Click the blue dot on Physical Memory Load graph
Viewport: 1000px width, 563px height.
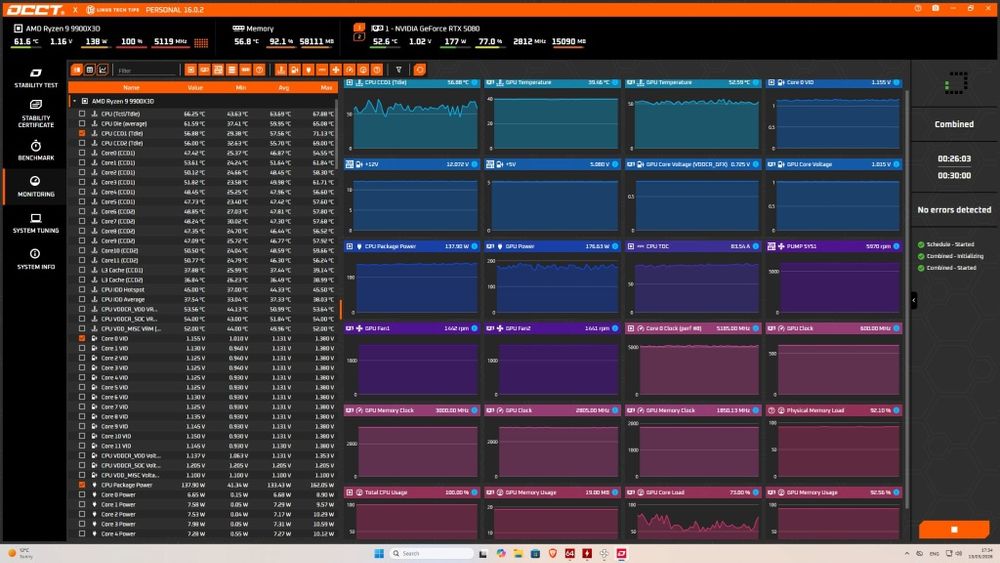897,410
